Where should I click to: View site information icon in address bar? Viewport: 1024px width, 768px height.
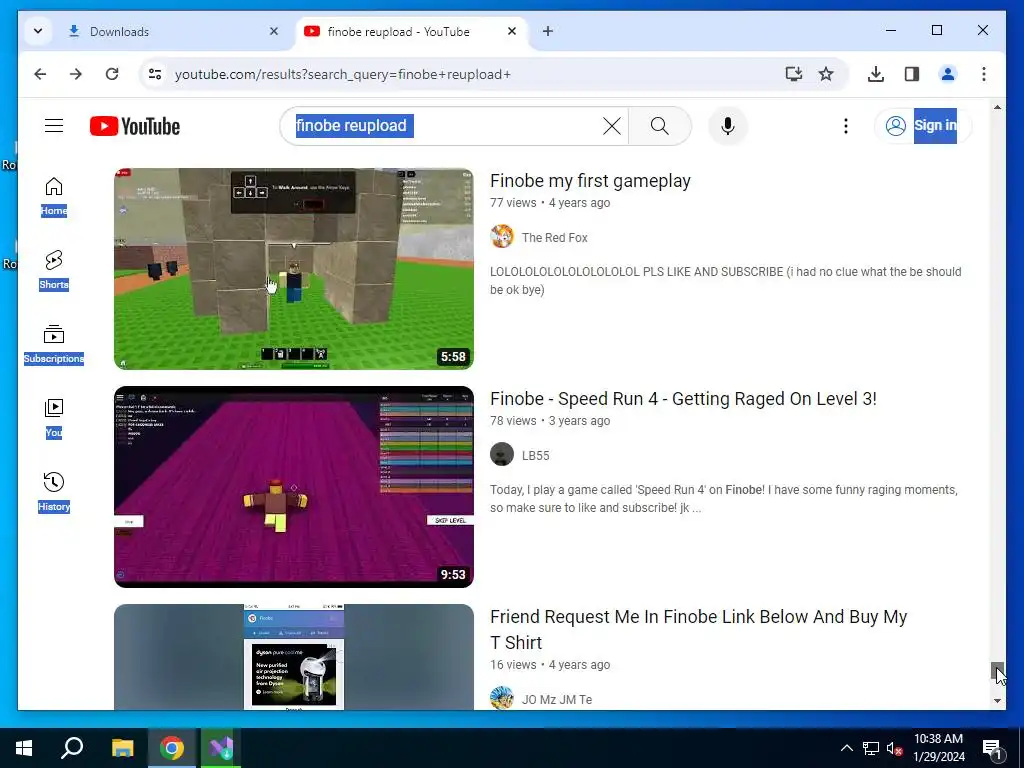click(155, 74)
